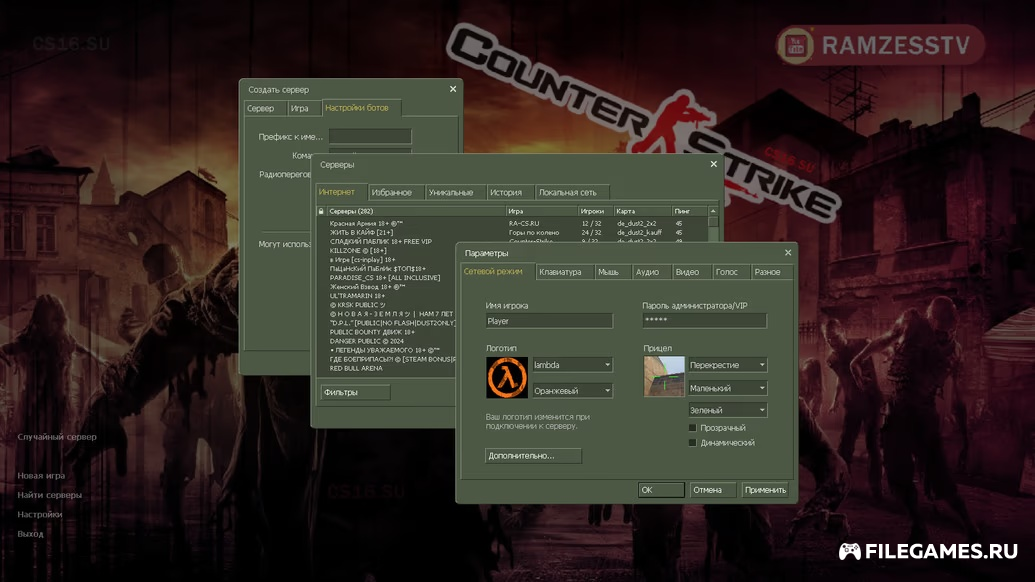Click the OK button in Параметры
Viewport: 1035px width, 582px height.
(661, 490)
